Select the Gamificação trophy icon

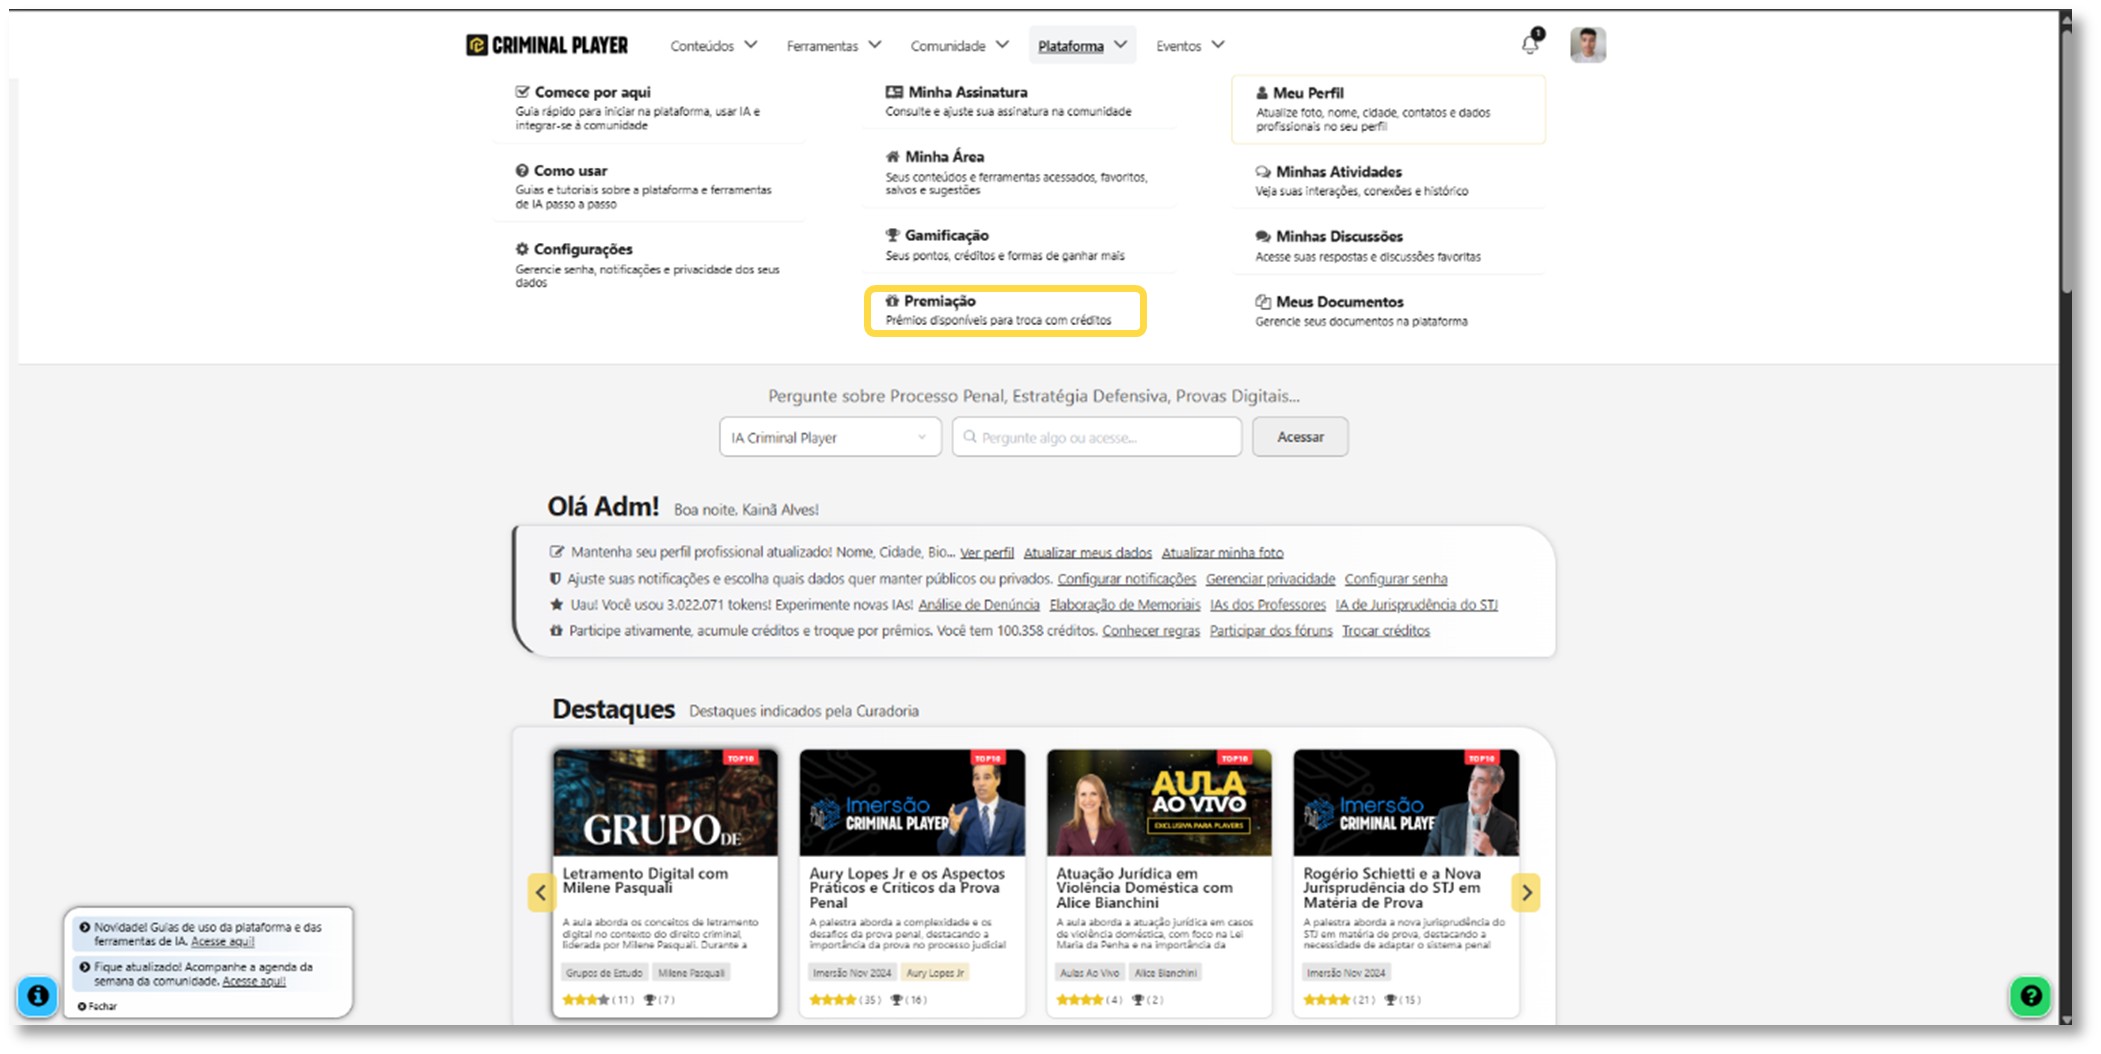click(893, 235)
